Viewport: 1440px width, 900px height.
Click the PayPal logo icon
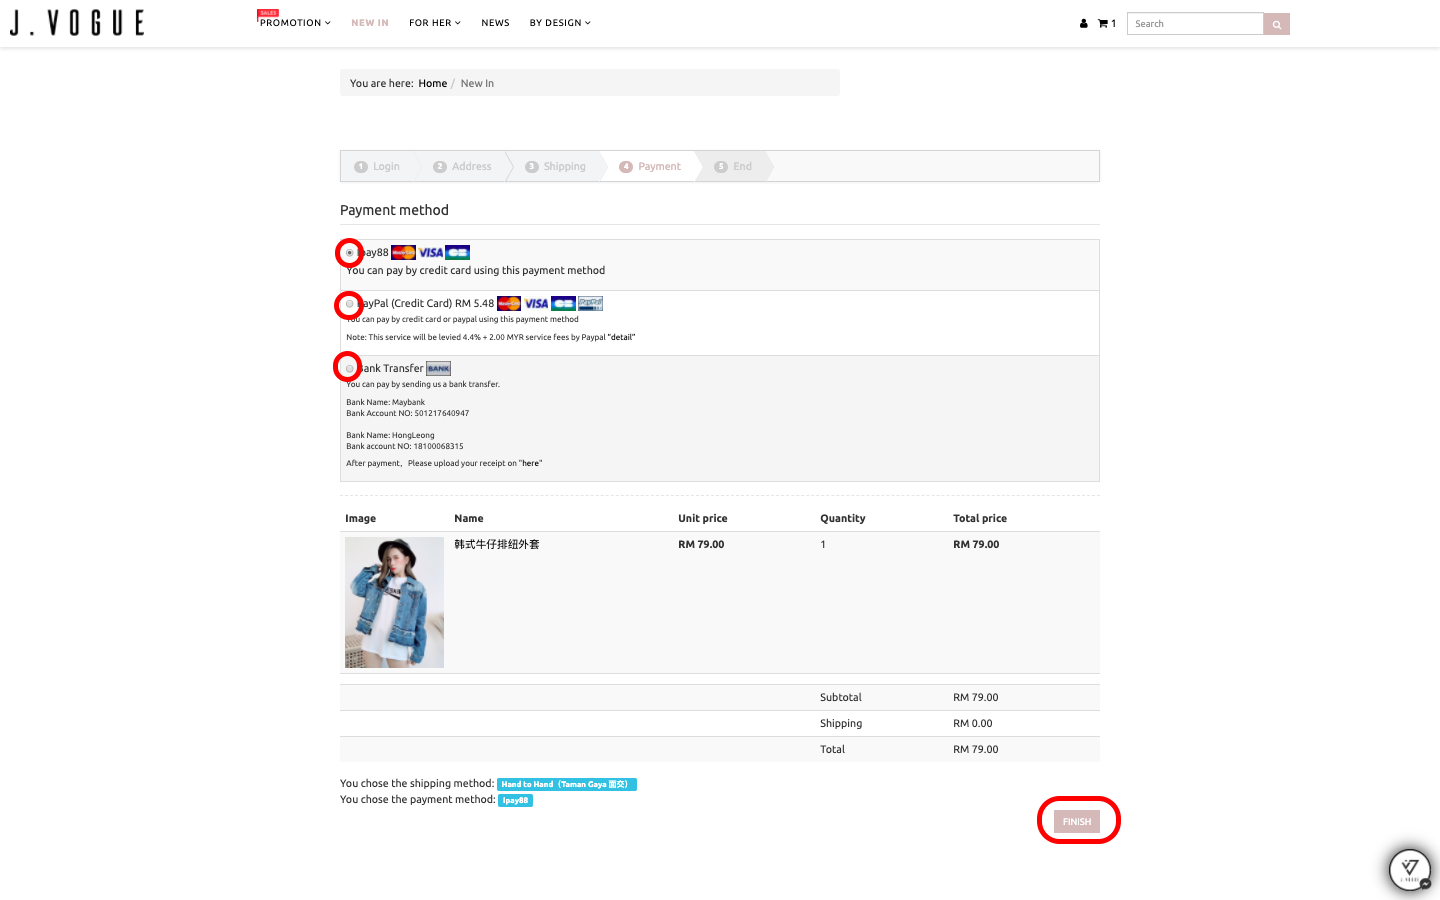point(590,304)
